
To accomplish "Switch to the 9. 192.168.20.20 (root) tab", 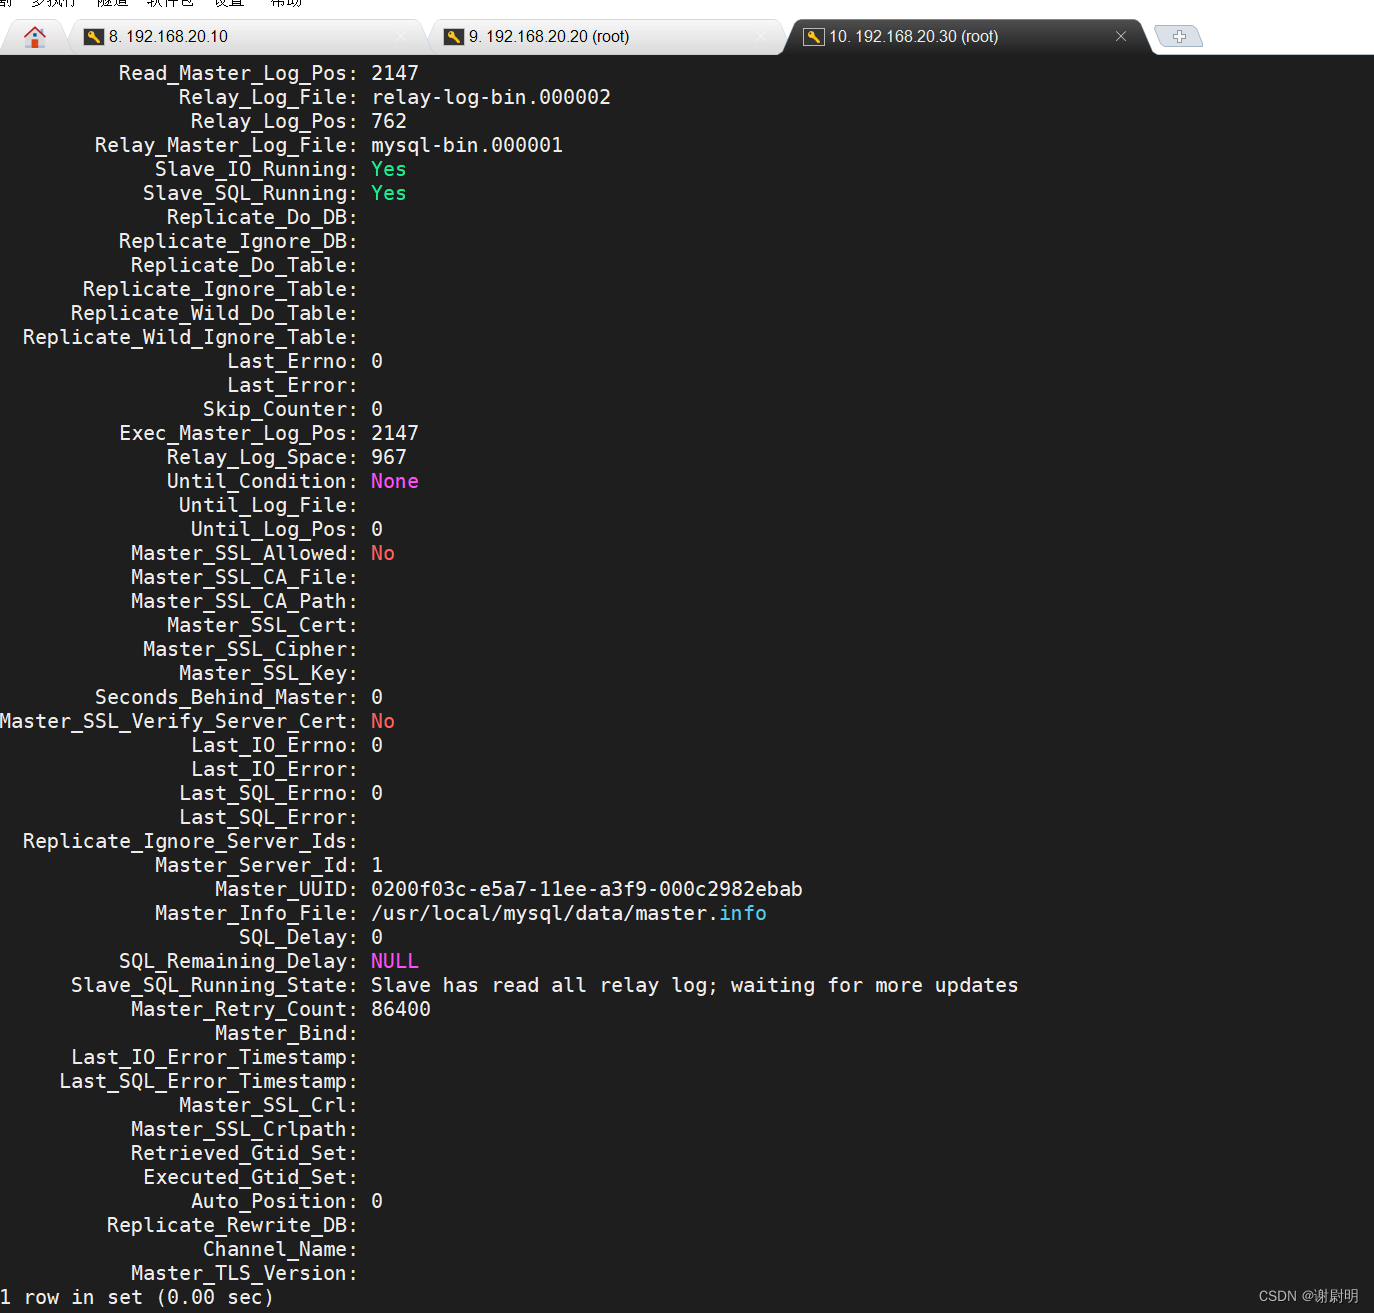I will click(606, 37).
